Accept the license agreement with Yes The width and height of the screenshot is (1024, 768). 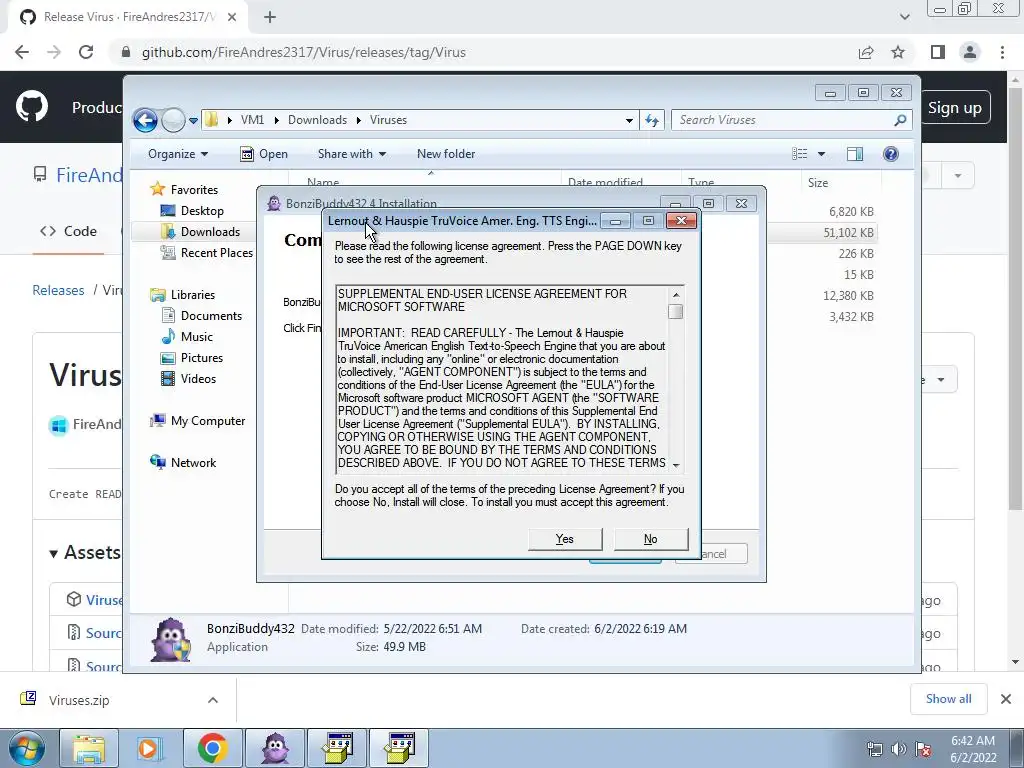564,539
